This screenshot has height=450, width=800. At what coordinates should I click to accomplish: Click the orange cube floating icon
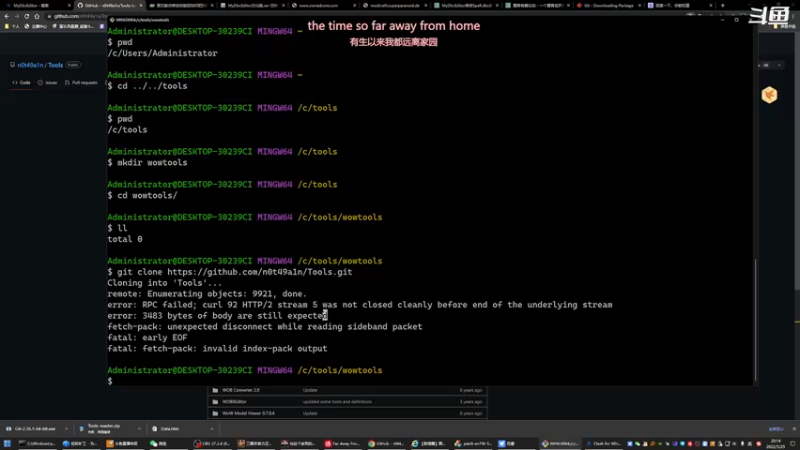769,95
